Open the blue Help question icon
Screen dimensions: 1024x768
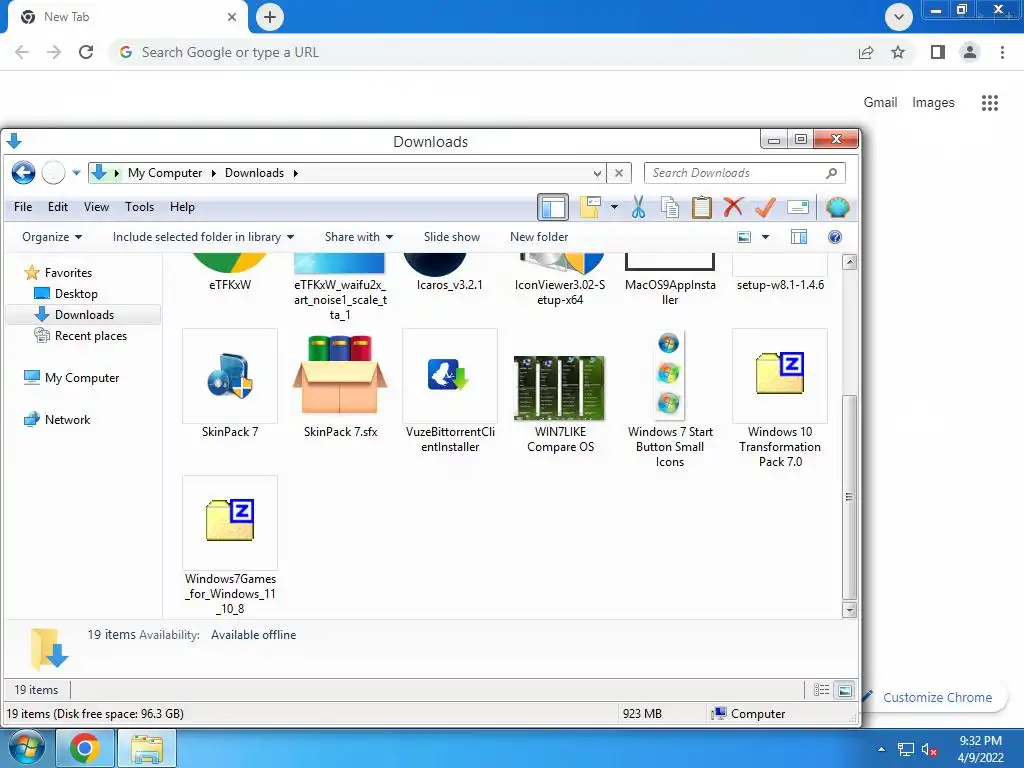click(x=835, y=237)
